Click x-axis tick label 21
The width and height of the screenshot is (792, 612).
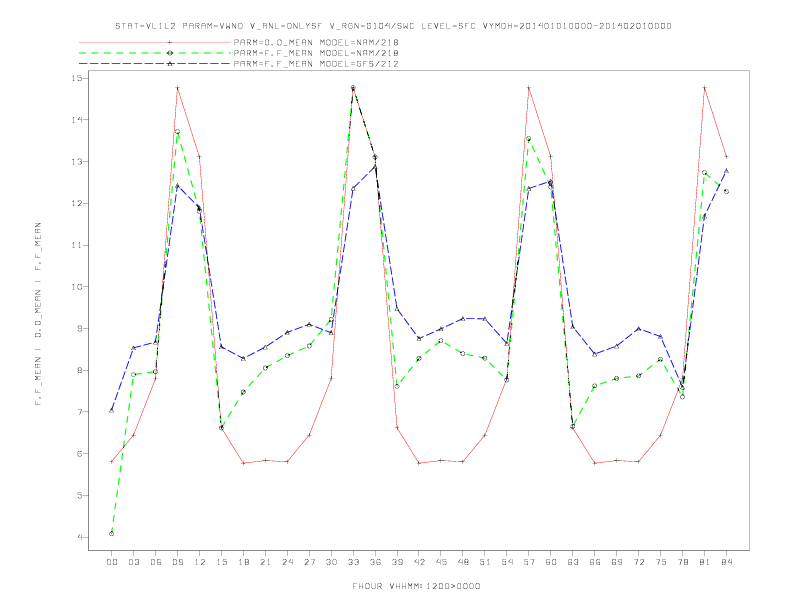[x=265, y=562]
